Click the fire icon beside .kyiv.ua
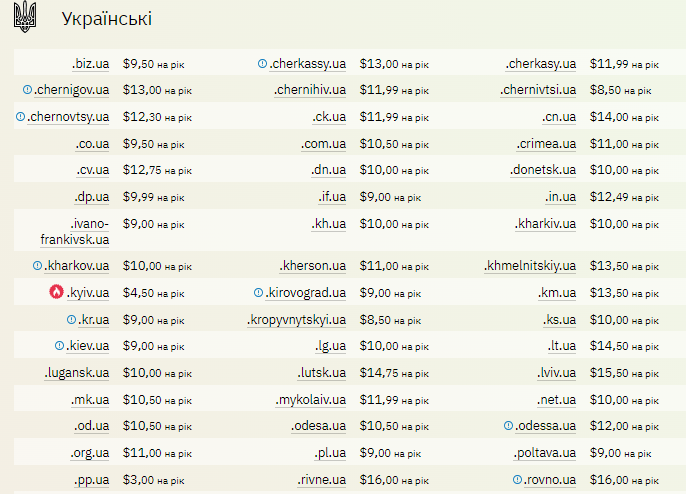The image size is (686, 494). tap(56, 293)
